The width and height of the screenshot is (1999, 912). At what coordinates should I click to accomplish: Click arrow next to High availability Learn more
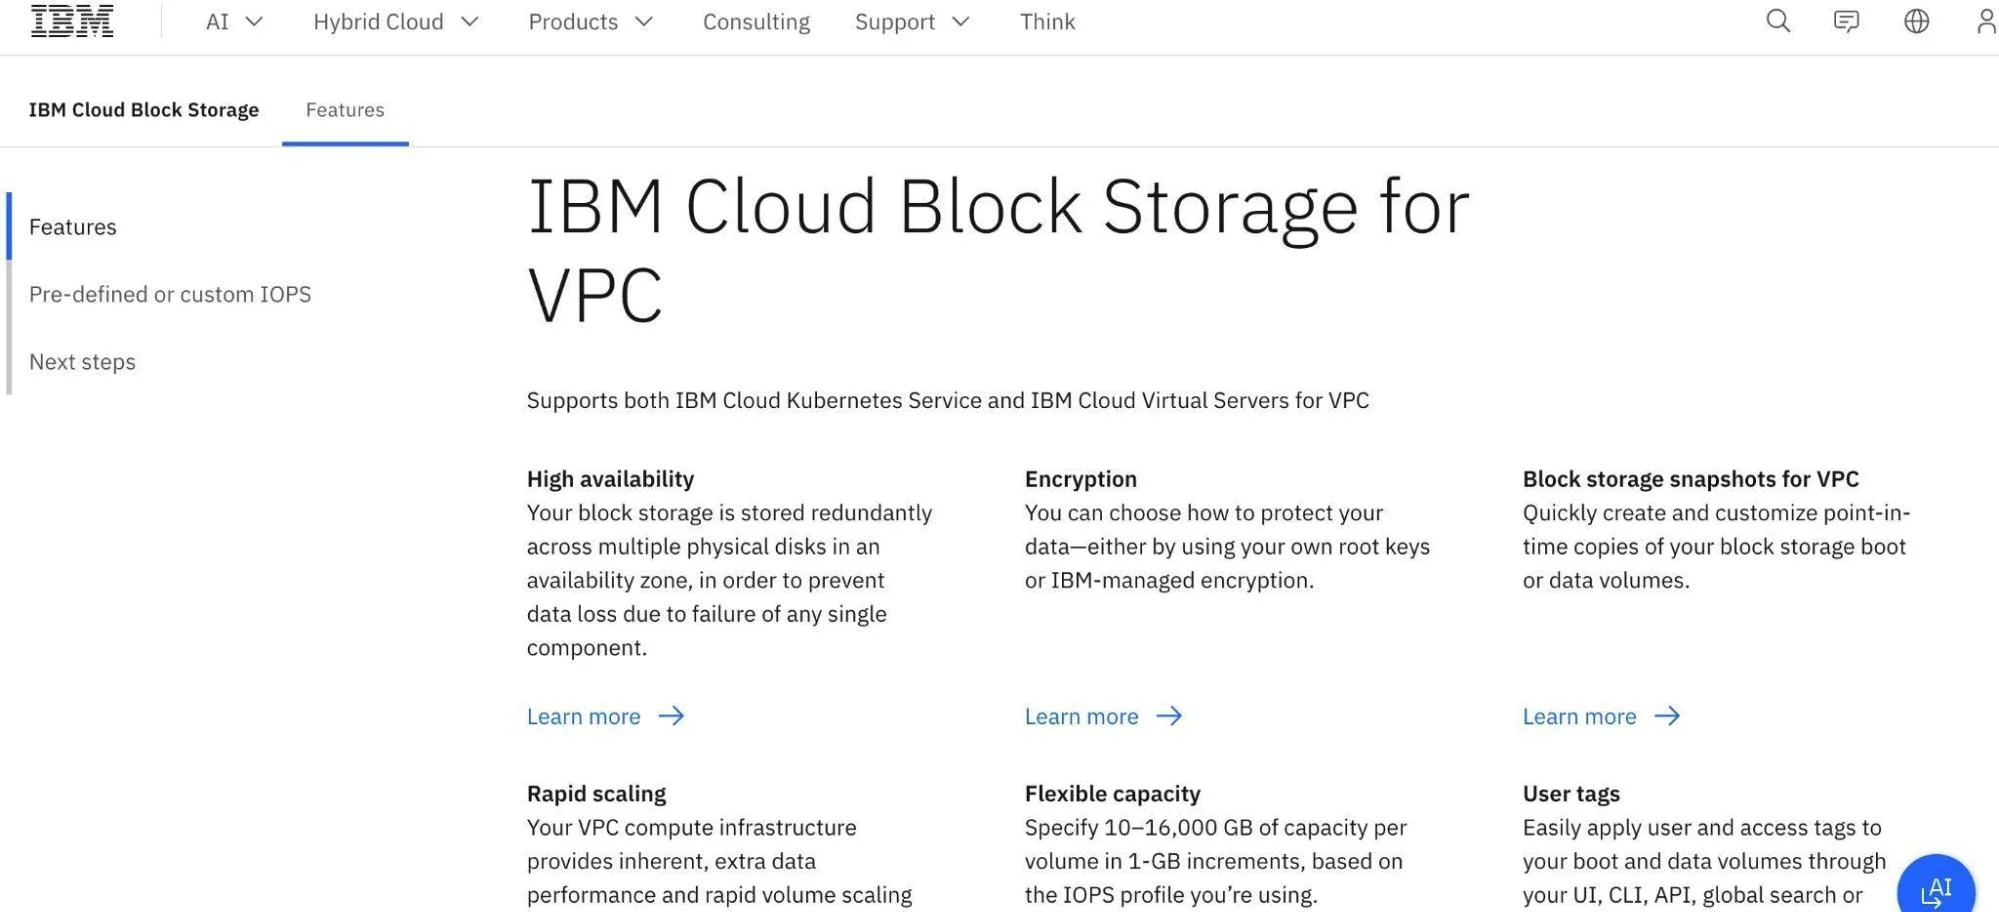pyautogui.click(x=671, y=716)
